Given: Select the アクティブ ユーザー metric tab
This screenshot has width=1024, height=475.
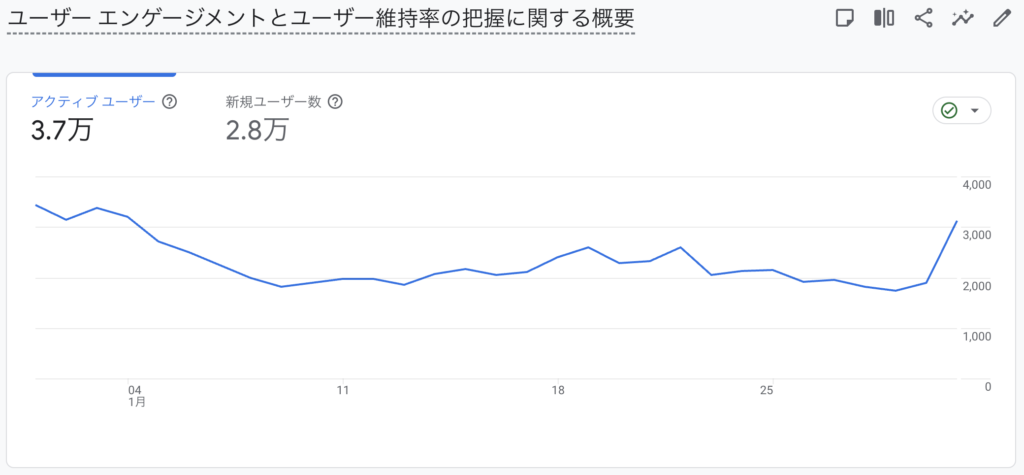Looking at the screenshot, I should pos(94,101).
